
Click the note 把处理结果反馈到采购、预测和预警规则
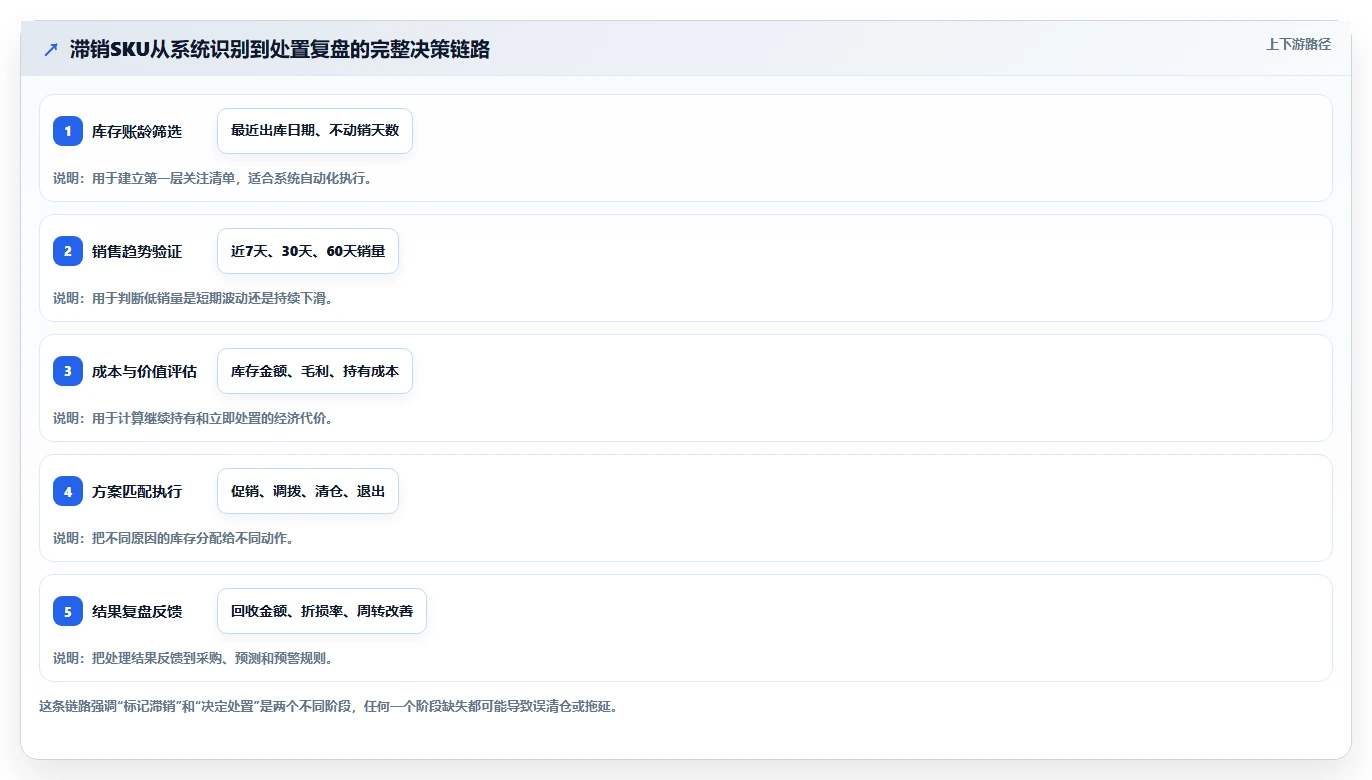193,658
